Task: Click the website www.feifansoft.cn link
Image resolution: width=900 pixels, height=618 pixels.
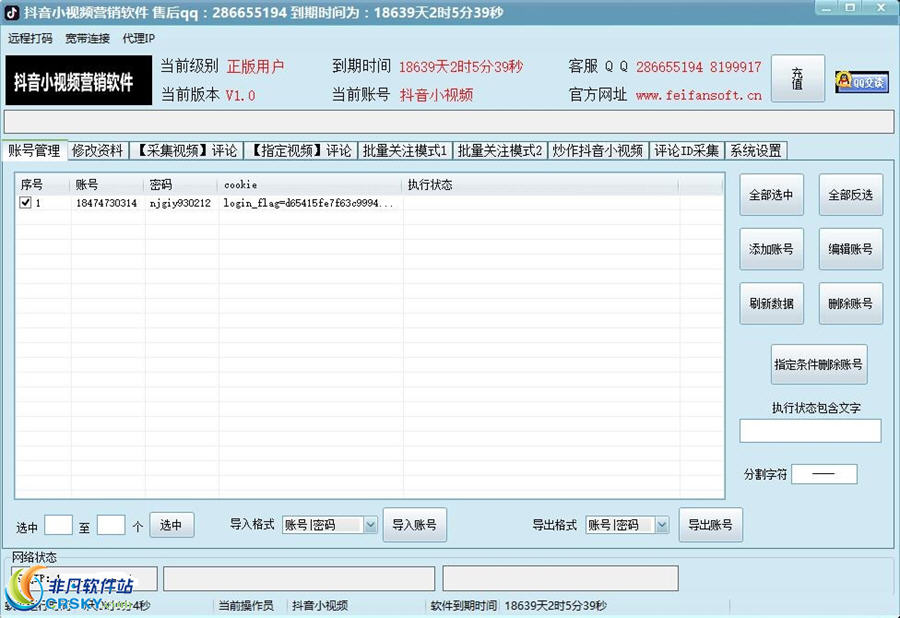Action: click(699, 95)
